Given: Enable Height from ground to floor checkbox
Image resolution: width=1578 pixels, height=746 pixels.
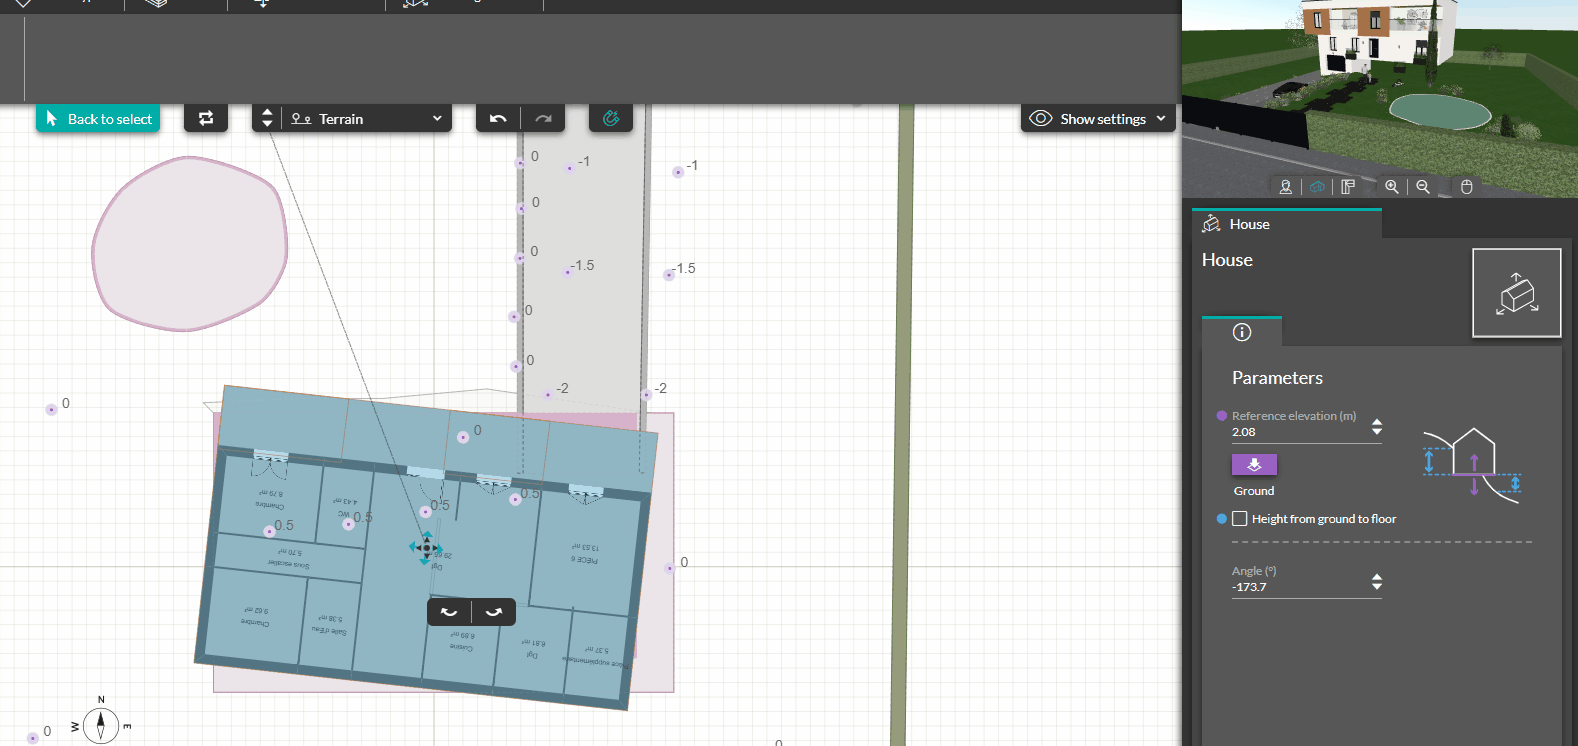Looking at the screenshot, I should [x=1240, y=519].
